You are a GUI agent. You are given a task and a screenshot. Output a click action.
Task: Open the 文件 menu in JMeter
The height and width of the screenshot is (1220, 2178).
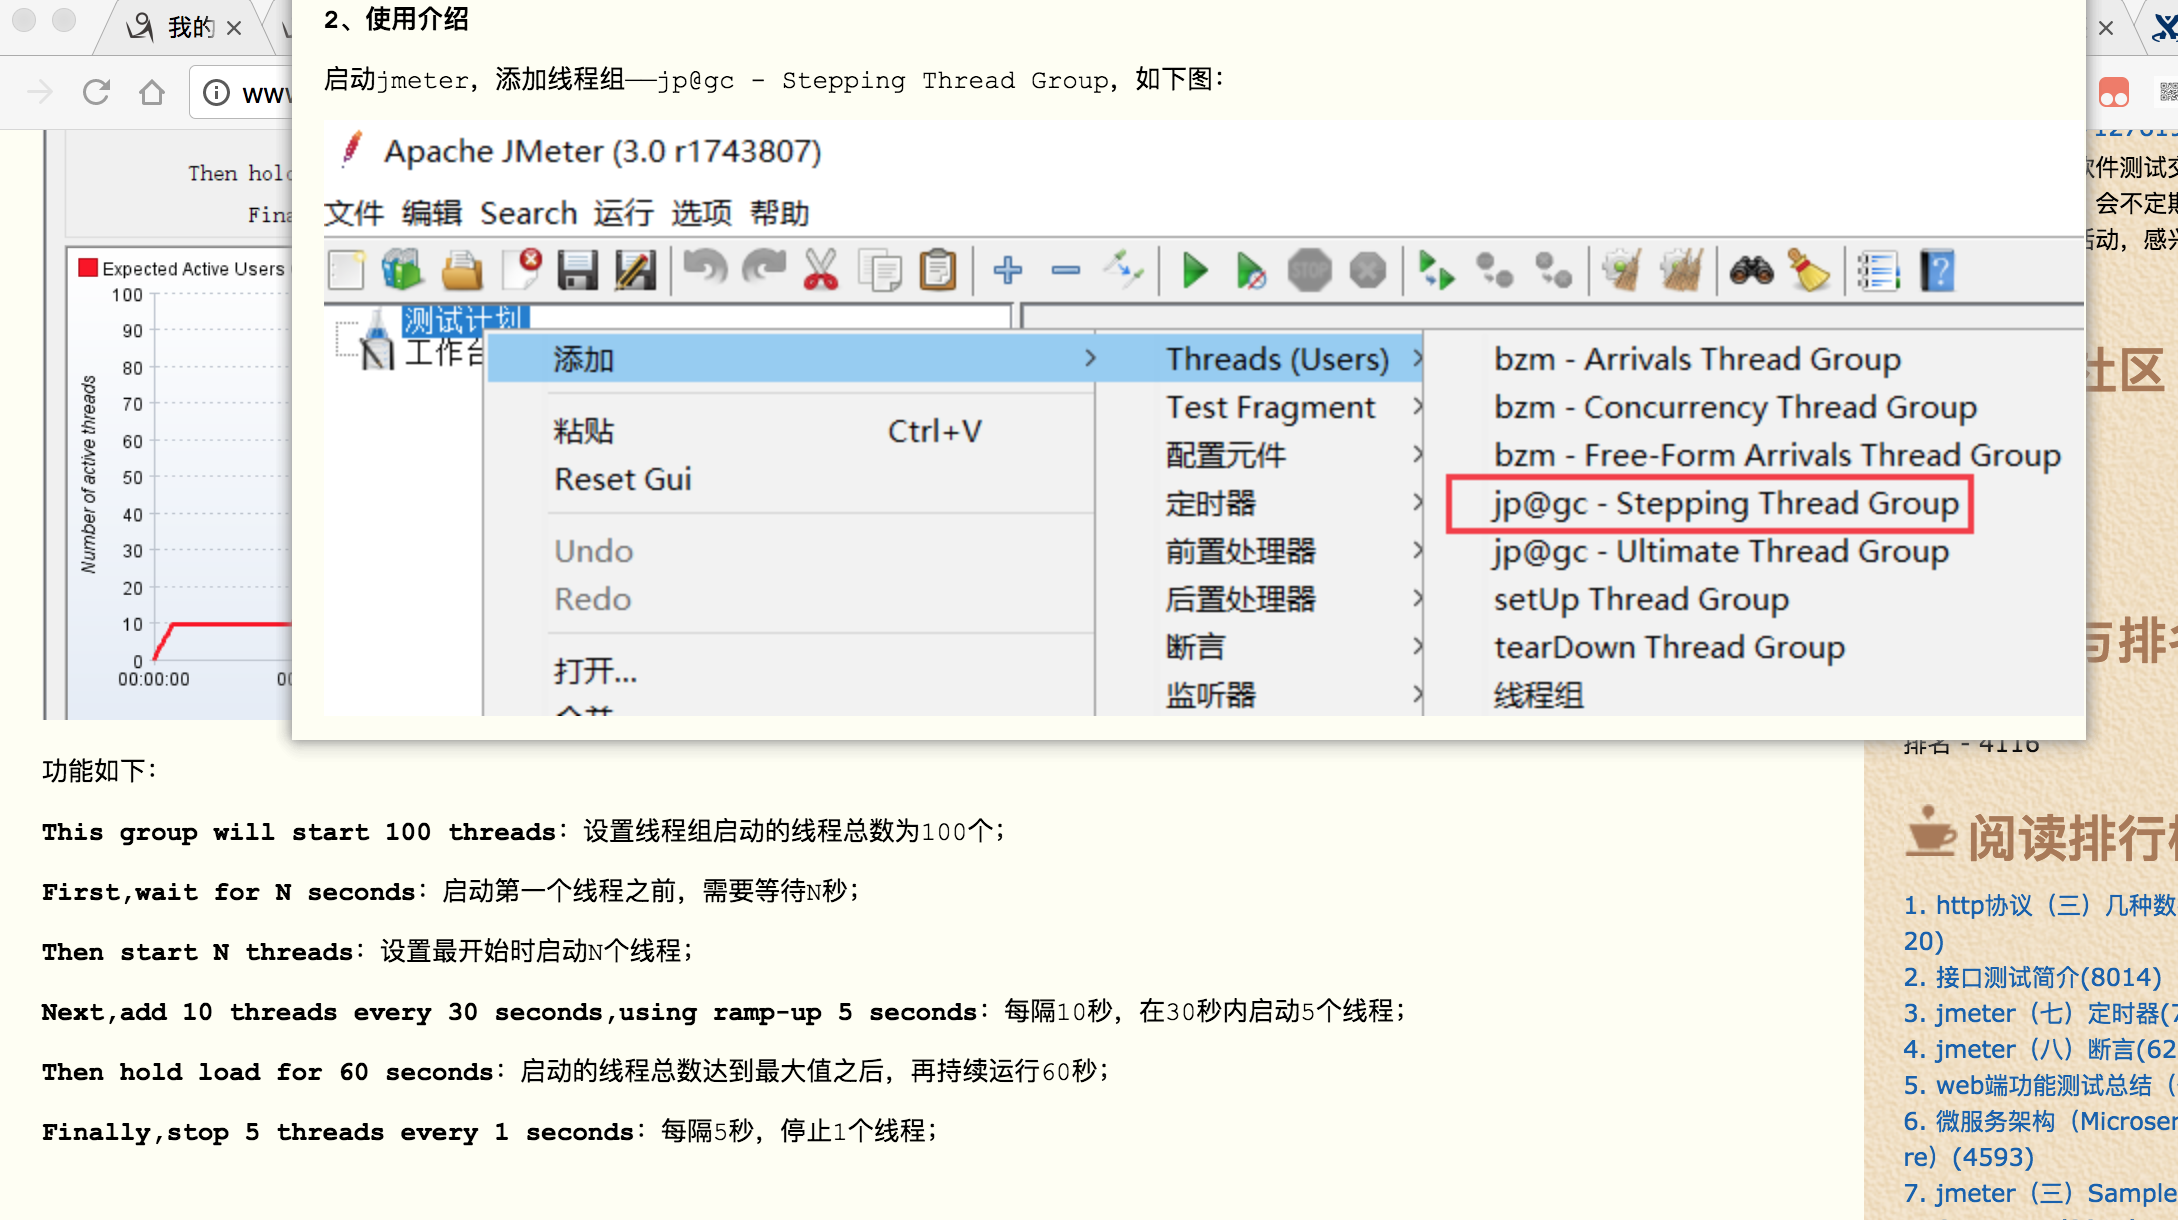[x=354, y=213]
